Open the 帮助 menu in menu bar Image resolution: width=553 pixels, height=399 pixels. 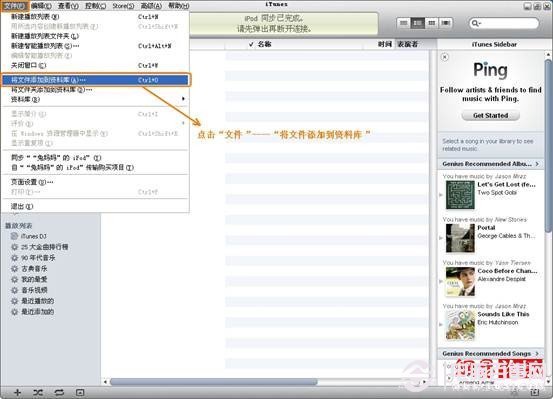tap(178, 6)
